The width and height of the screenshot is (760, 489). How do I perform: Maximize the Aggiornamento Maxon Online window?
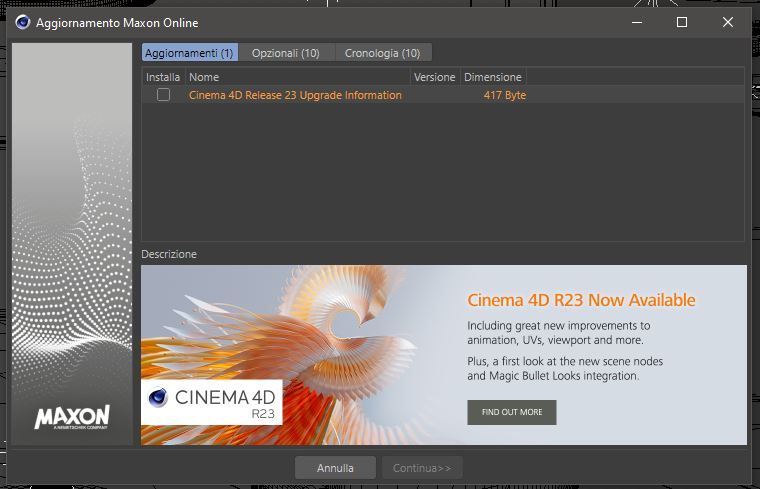682,22
